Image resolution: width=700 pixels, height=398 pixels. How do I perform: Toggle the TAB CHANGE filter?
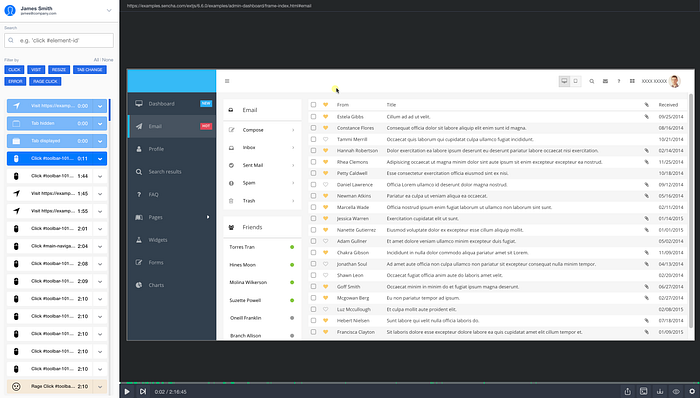[90, 70]
